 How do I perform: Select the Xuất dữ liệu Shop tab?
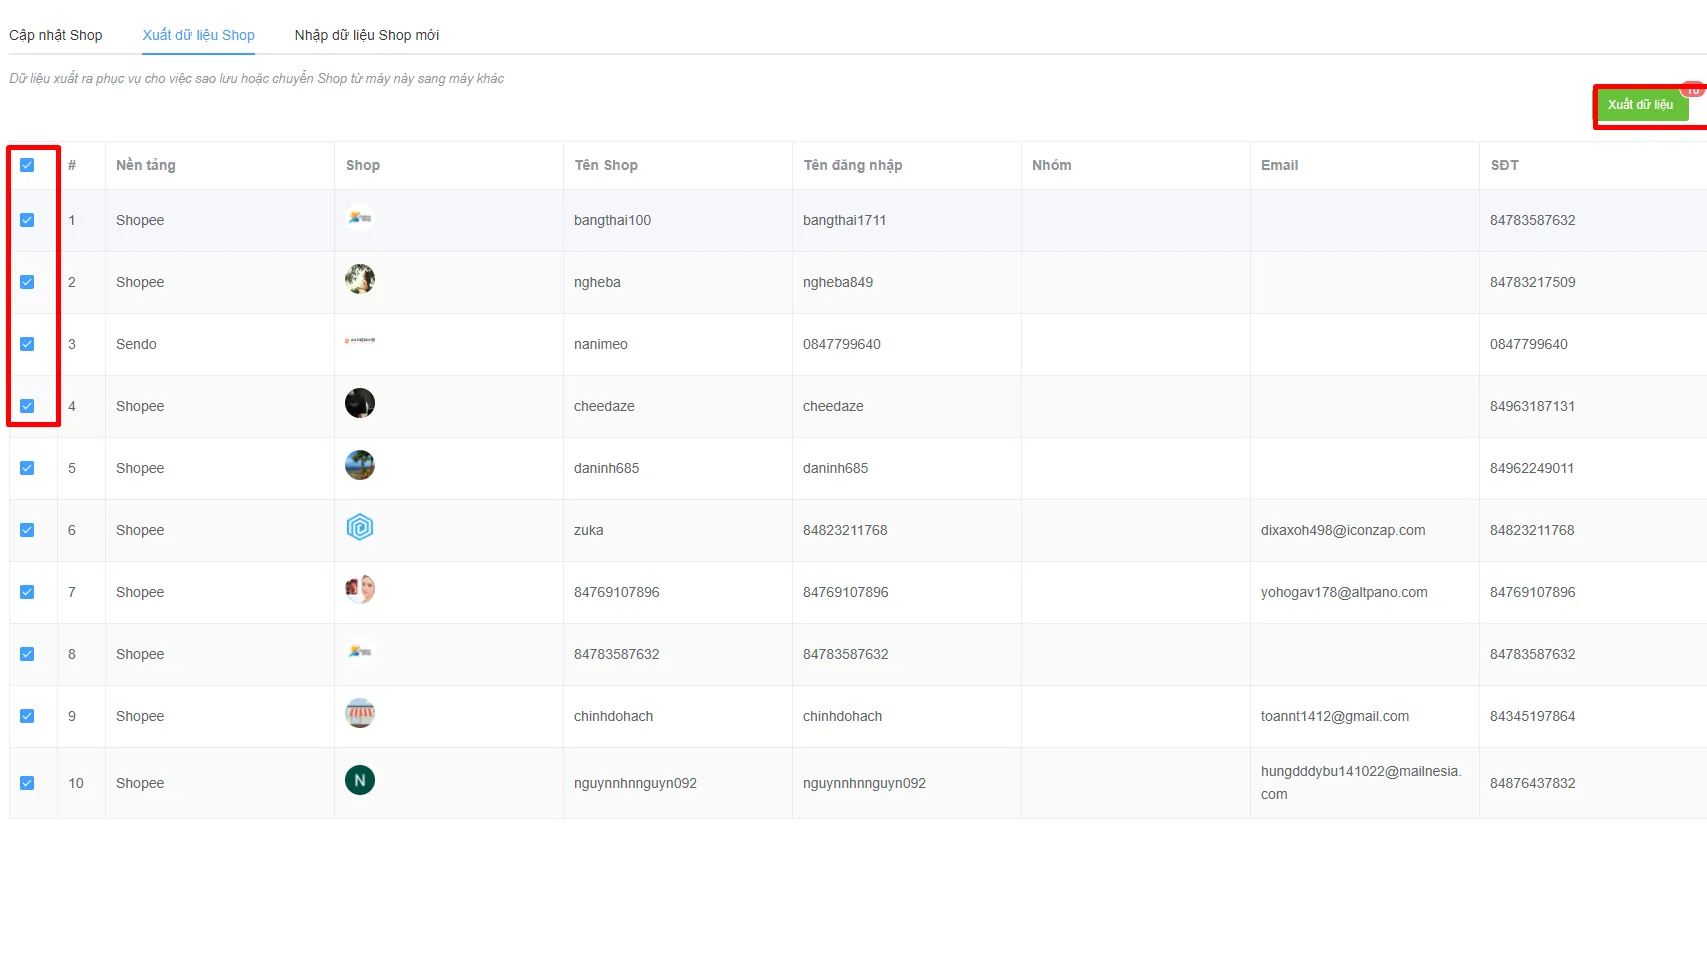[198, 35]
